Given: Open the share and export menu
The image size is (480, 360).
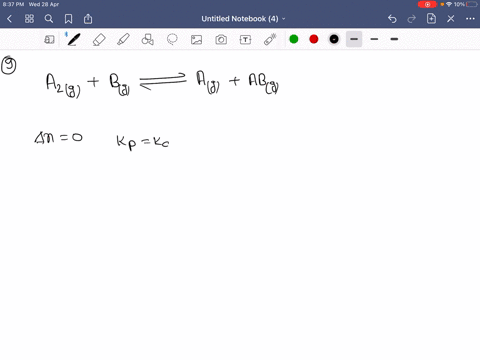Looking at the screenshot, I should click(88, 19).
